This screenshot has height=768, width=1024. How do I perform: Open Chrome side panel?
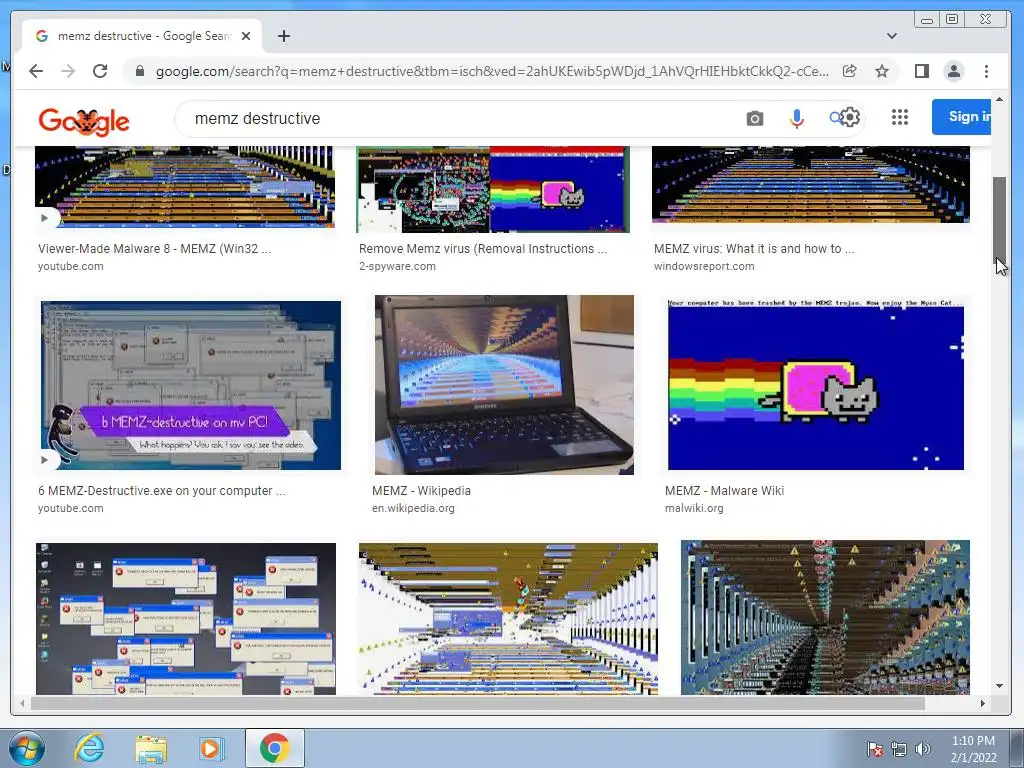921,71
